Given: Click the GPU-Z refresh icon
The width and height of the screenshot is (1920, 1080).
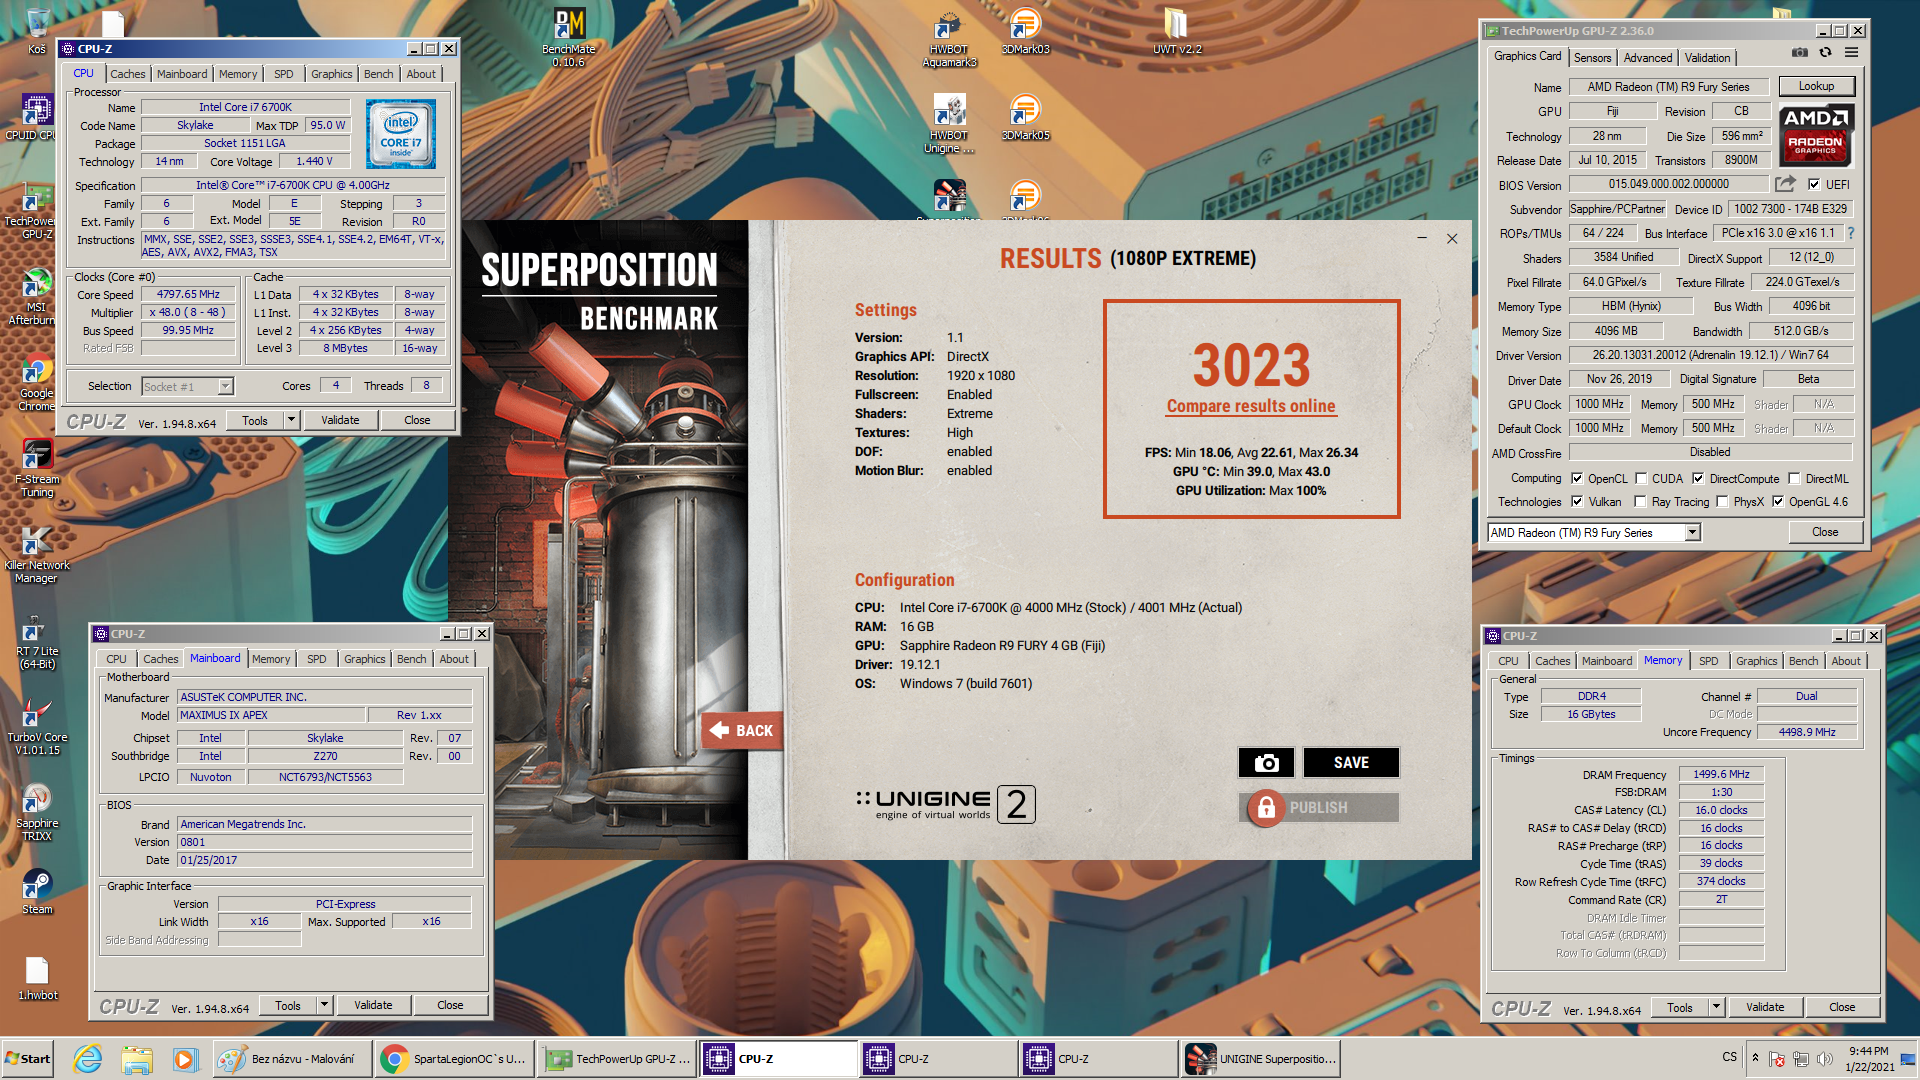Looking at the screenshot, I should pyautogui.click(x=1825, y=53).
